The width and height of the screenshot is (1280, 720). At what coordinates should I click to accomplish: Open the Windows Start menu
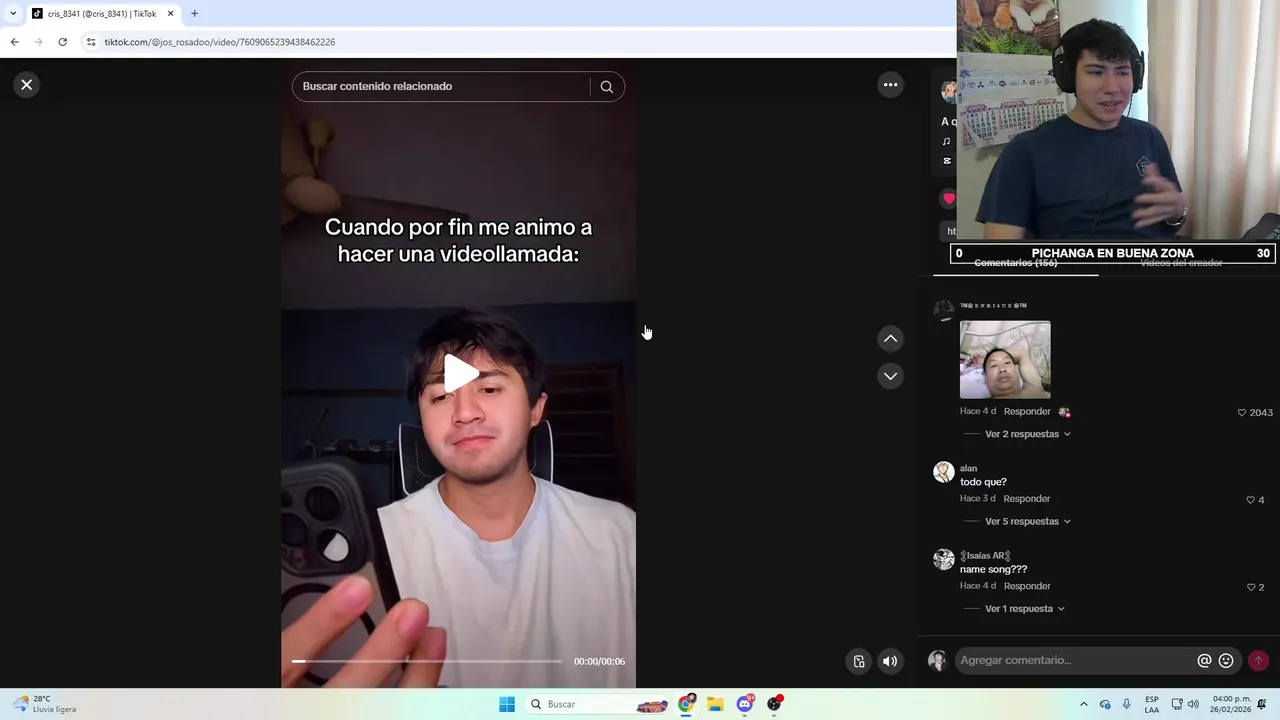point(507,704)
